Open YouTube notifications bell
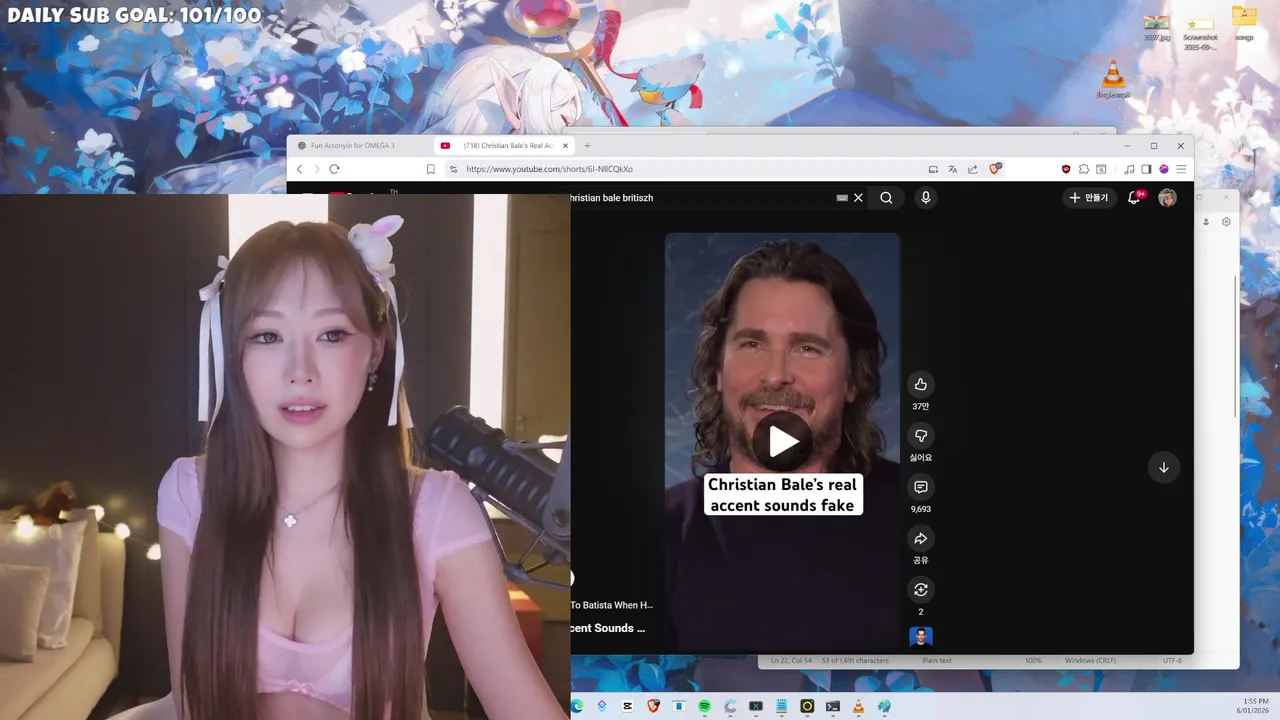The image size is (1280, 720). [x=1134, y=198]
